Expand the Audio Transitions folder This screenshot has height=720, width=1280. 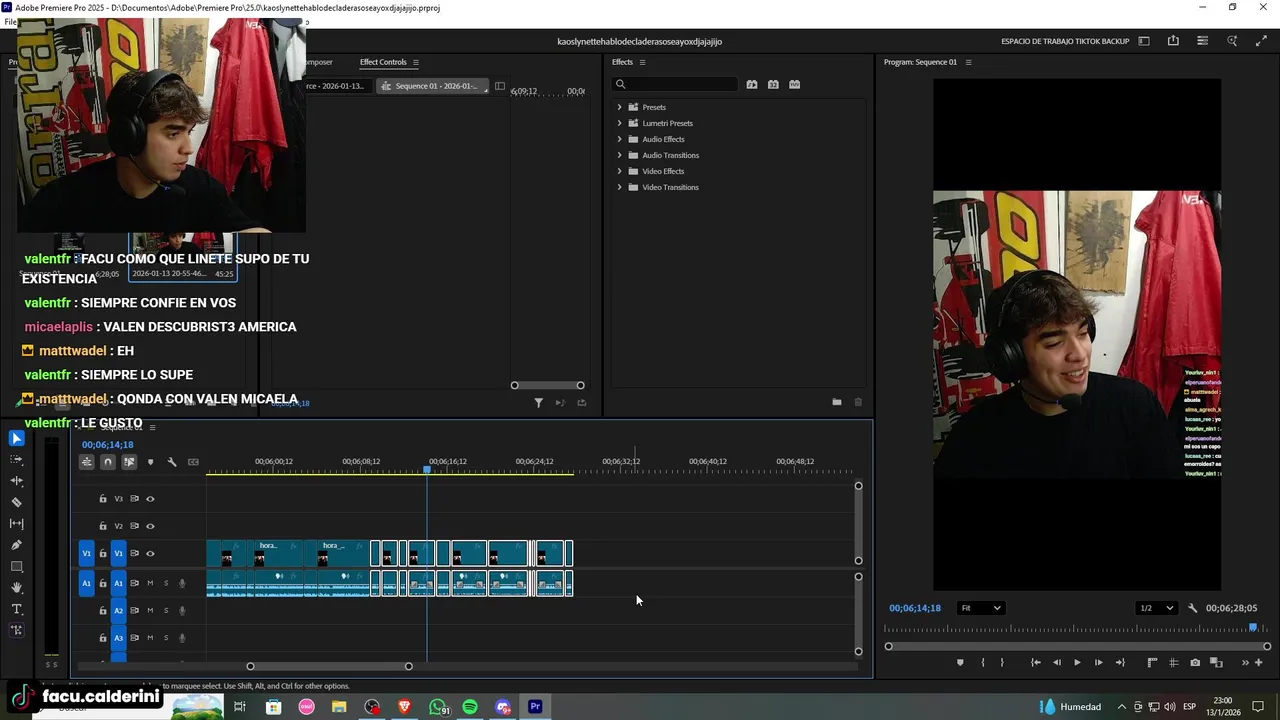619,155
